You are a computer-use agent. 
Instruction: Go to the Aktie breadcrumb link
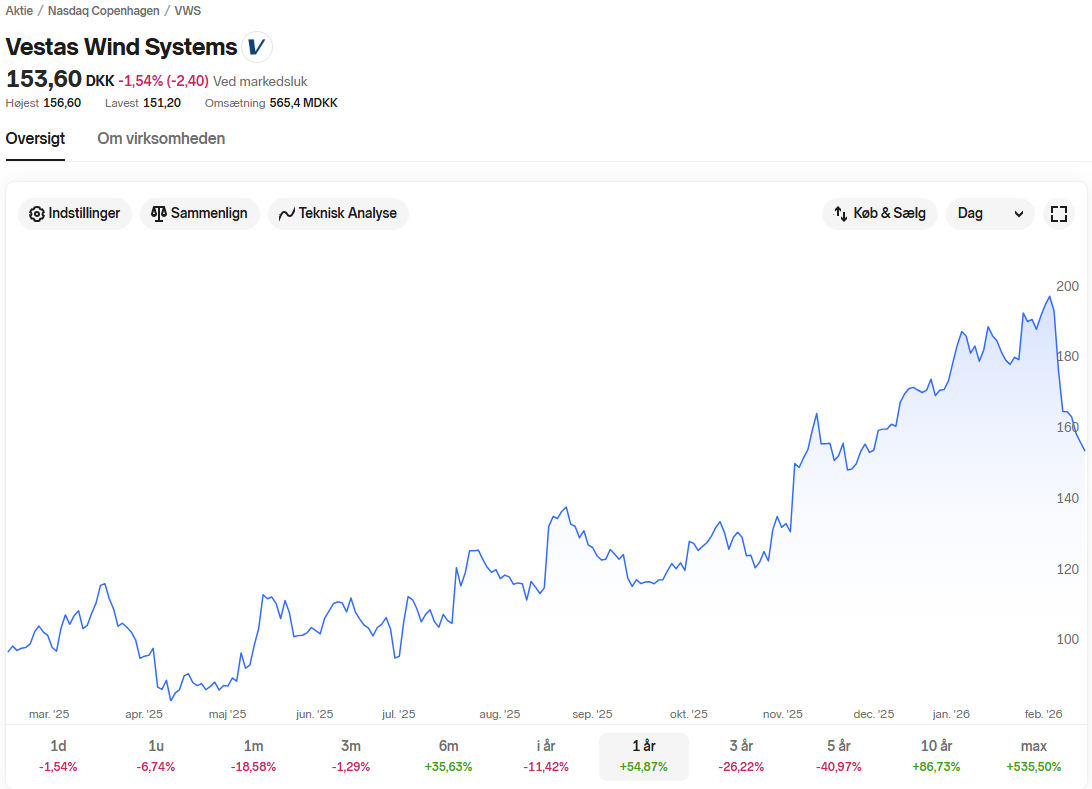pyautogui.click(x=20, y=11)
